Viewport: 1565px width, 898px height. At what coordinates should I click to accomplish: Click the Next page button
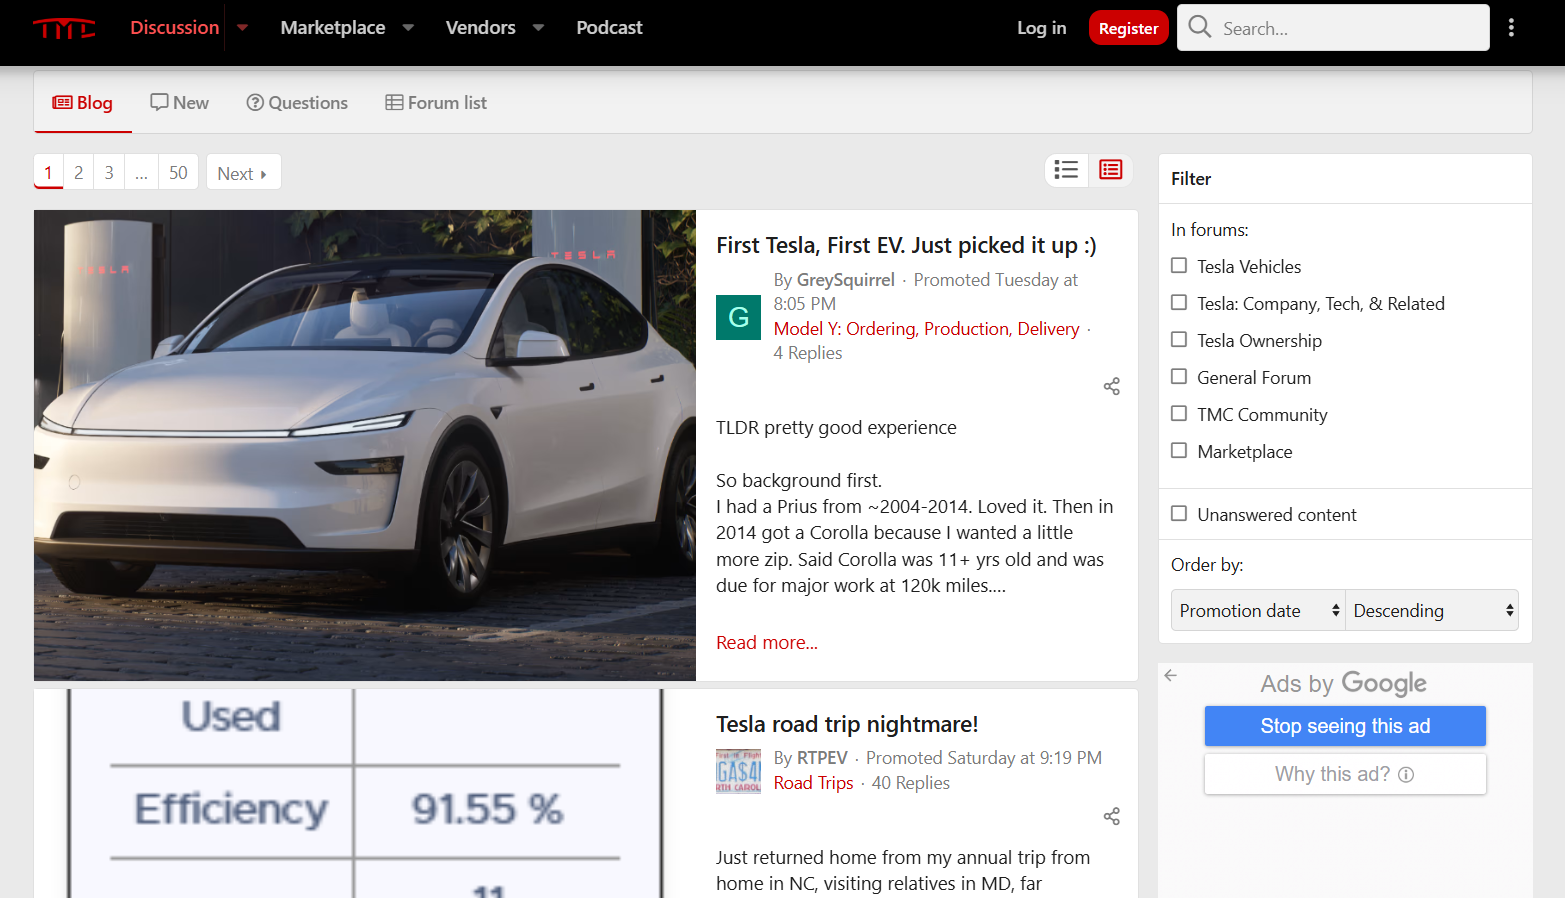pyautogui.click(x=243, y=172)
